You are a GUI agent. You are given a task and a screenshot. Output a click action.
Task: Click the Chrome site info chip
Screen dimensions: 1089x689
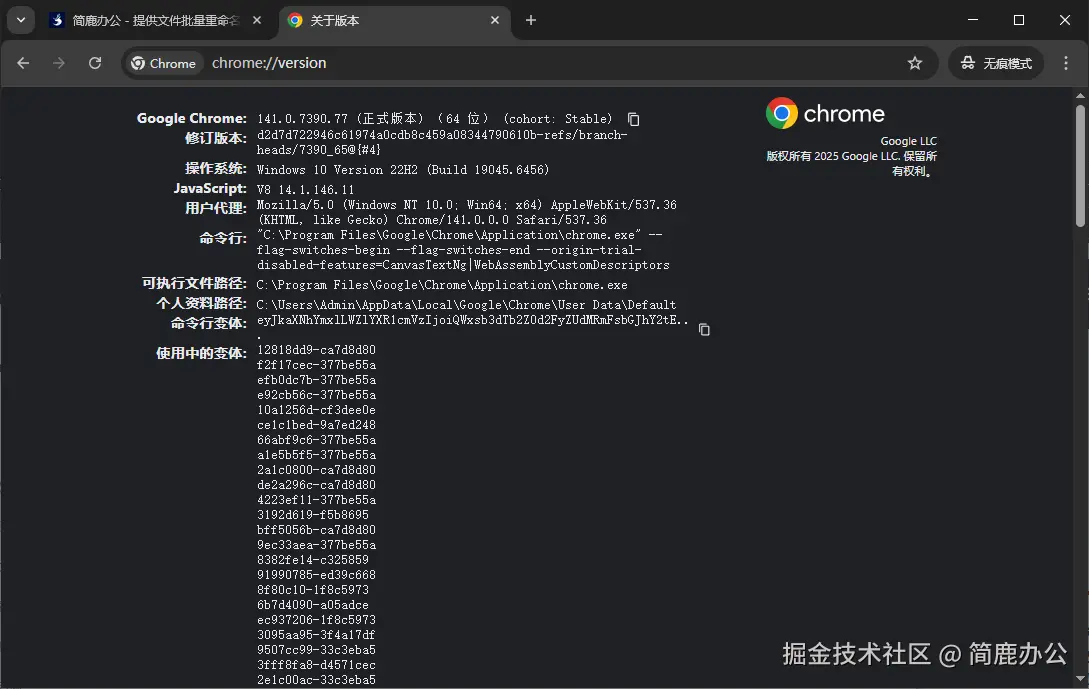(x=164, y=63)
